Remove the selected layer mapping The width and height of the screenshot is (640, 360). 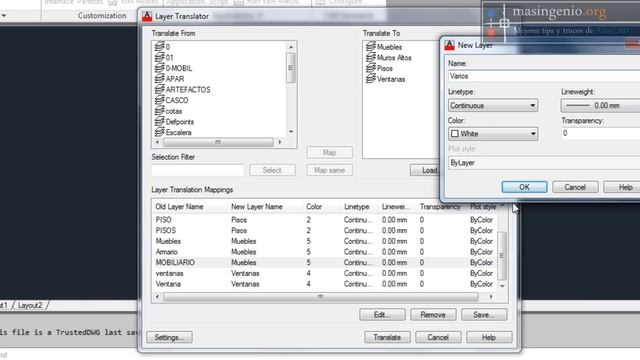point(433,315)
